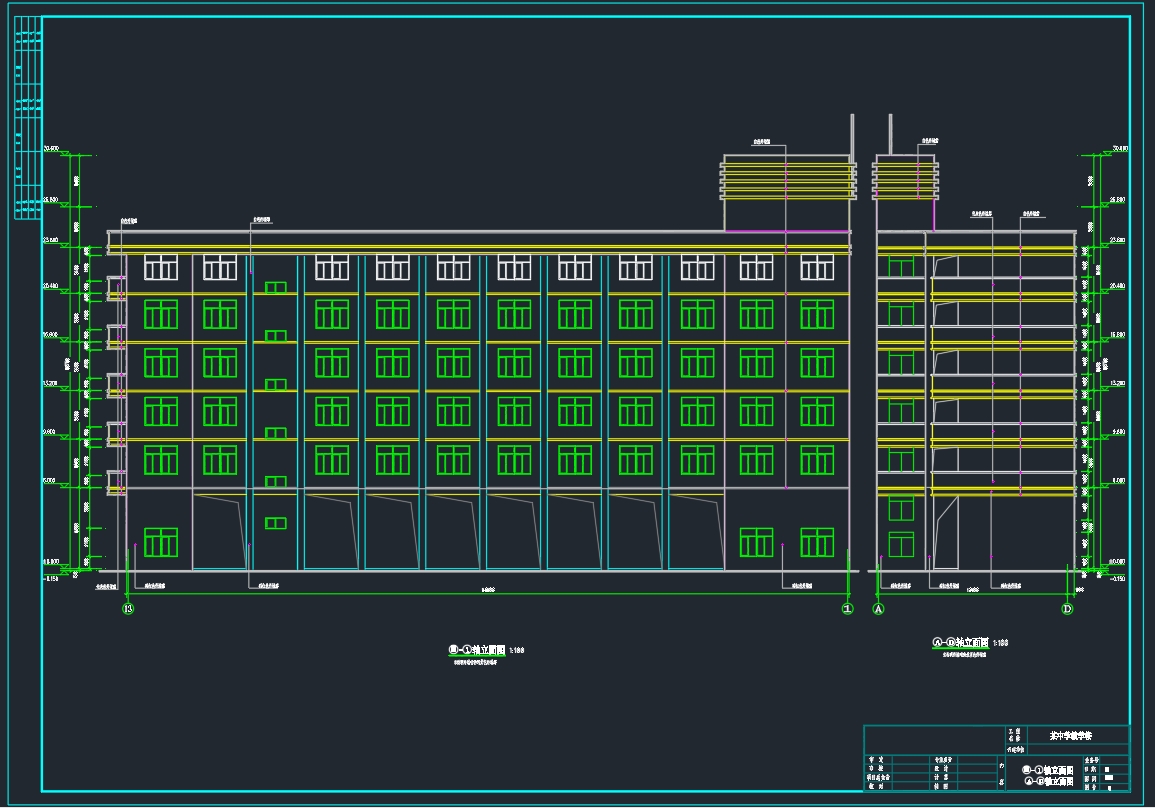Click the axis bubble labeled A

pyautogui.click(x=879, y=609)
